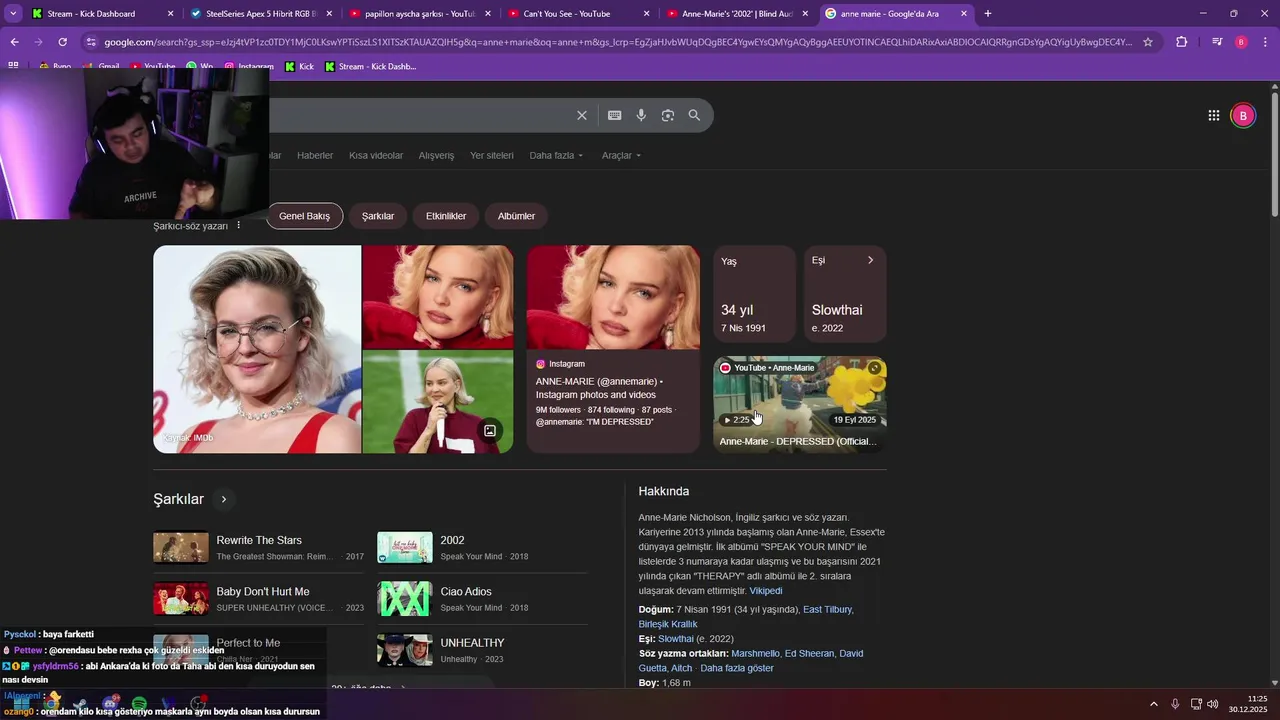Image resolution: width=1280 pixels, height=720 pixels.
Task: Expand the Eşi card chevron
Action: click(870, 260)
